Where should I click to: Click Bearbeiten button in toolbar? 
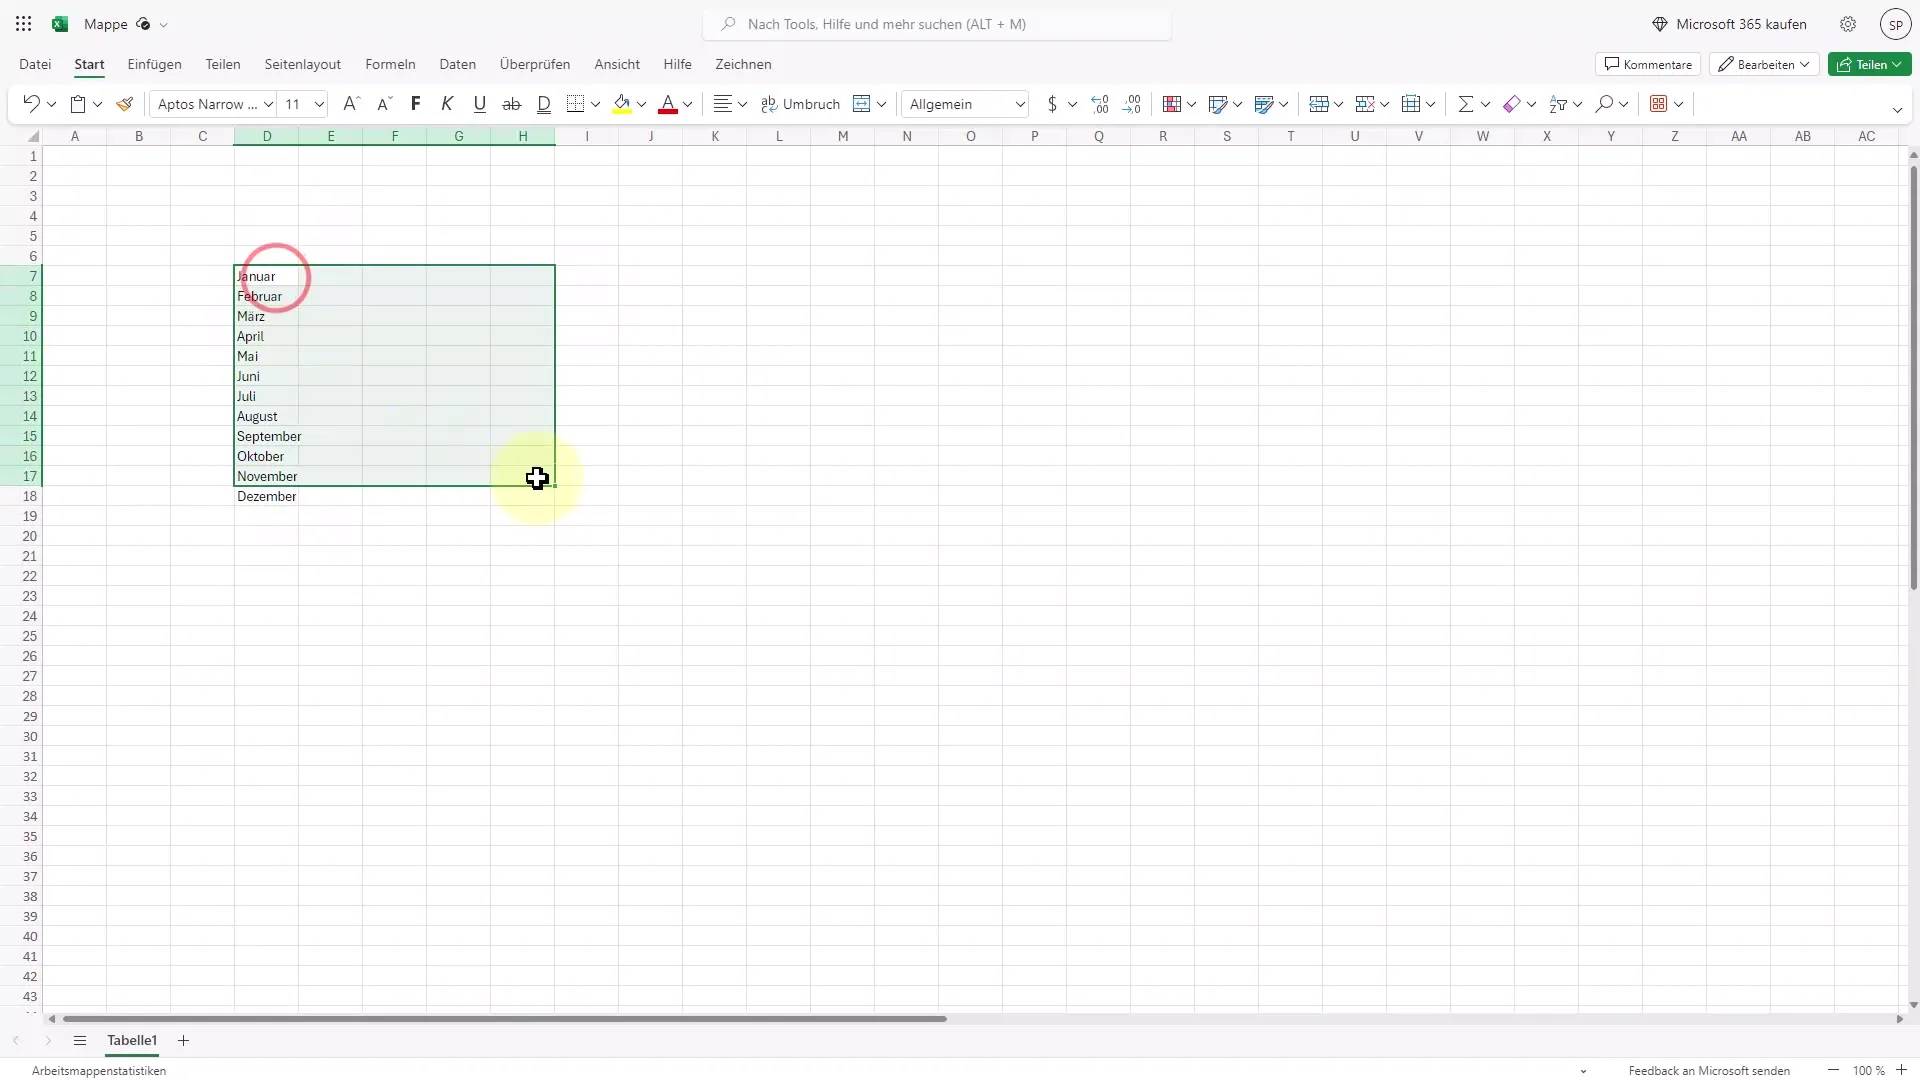[x=1763, y=63]
